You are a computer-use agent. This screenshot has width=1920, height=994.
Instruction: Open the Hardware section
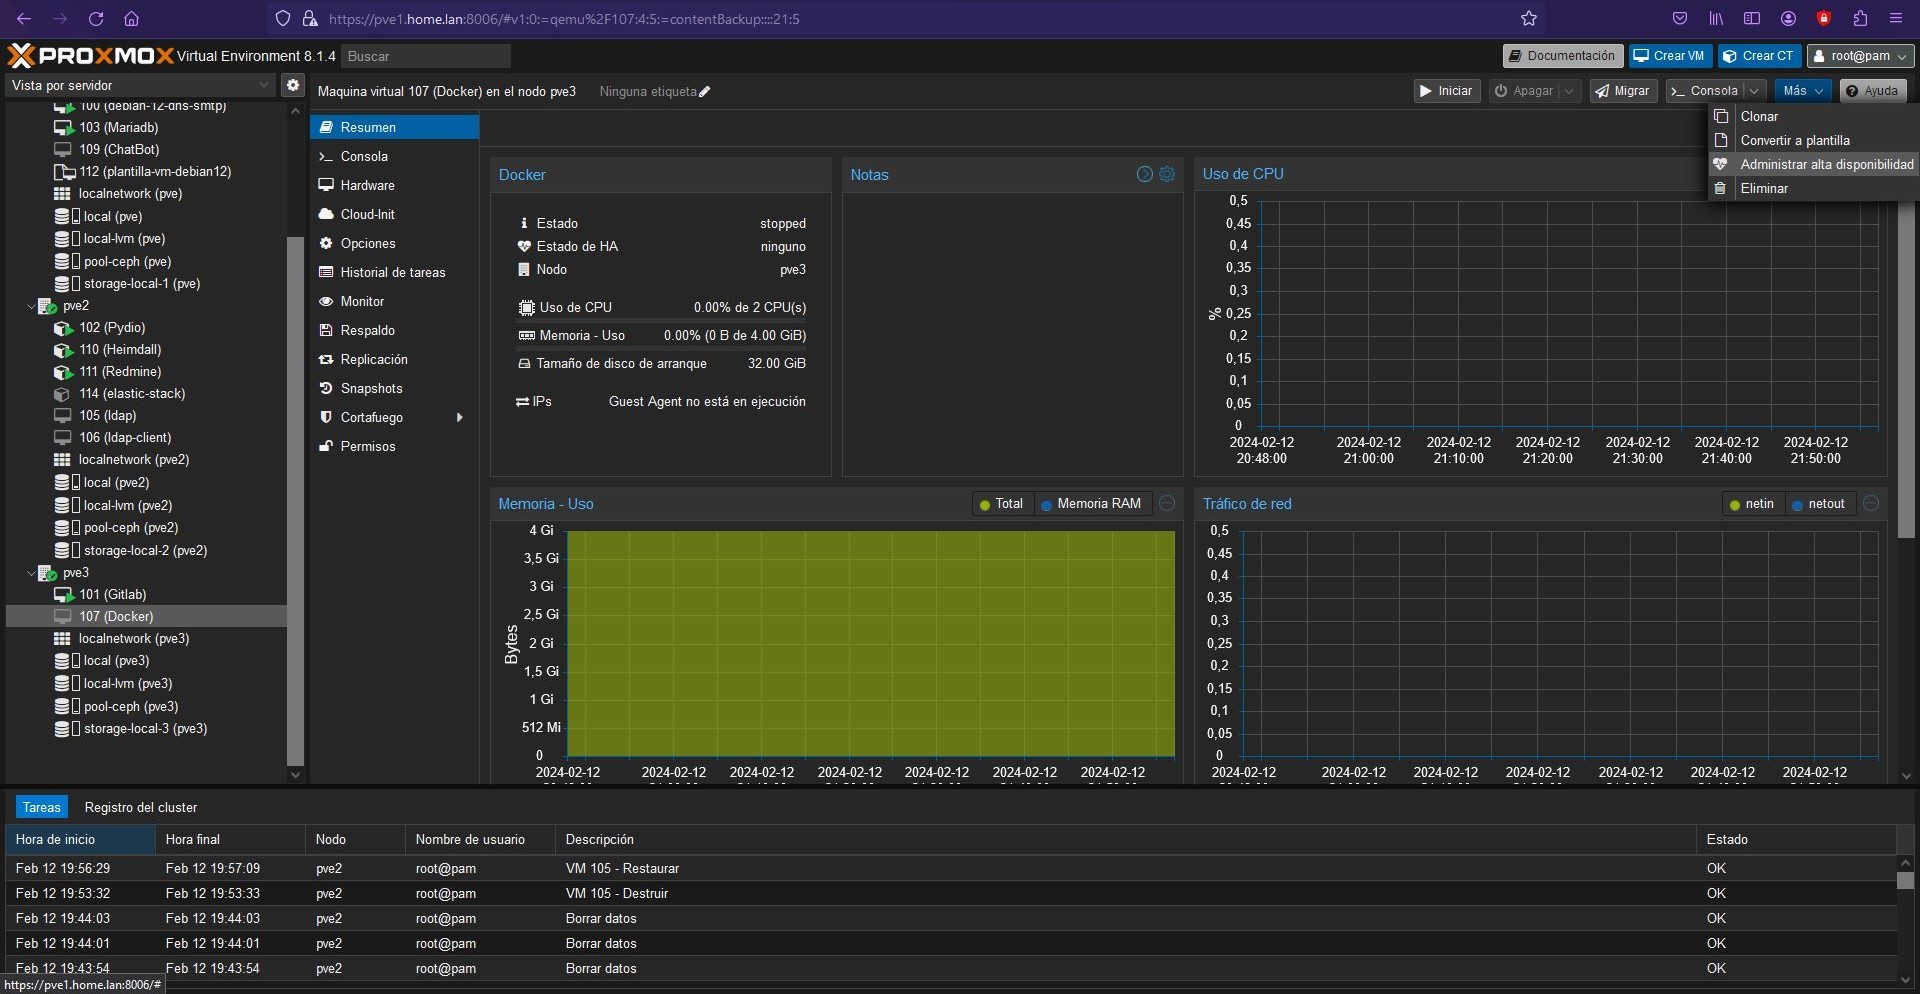(394, 185)
